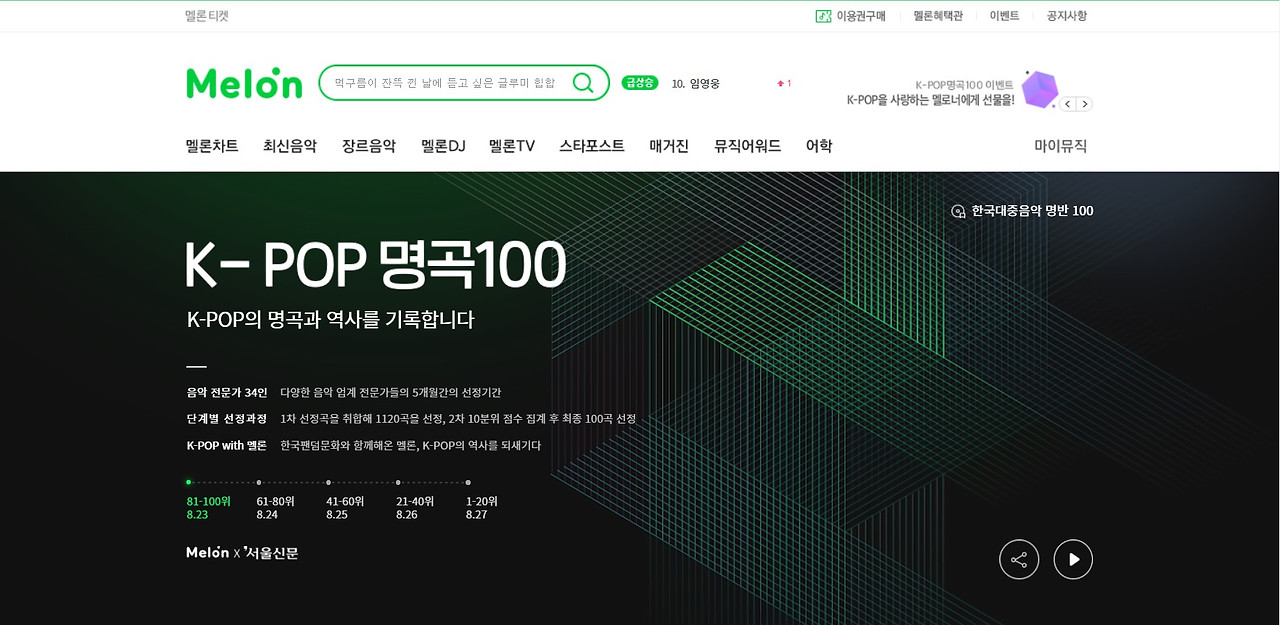This screenshot has height=625, width=1280.
Task: Click the search magnifier icon
Action: tap(583, 83)
